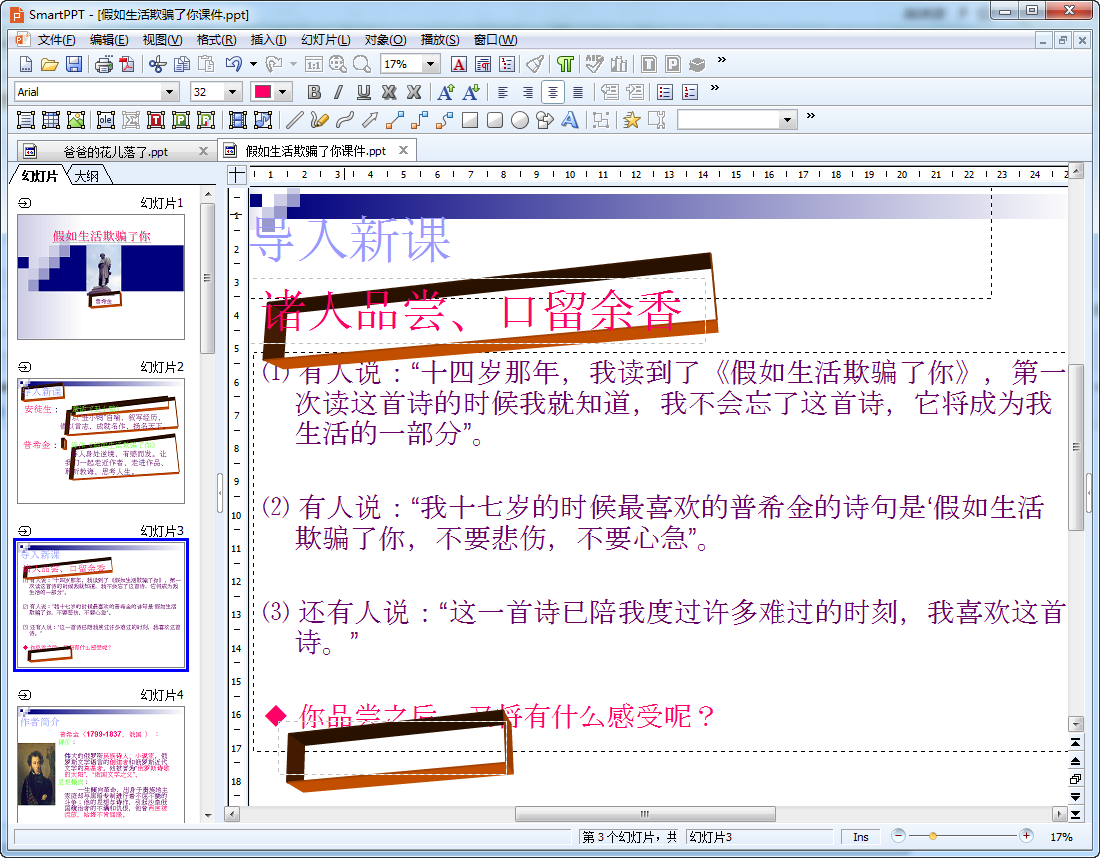Toggle underline formatting
The height and width of the screenshot is (858, 1100).
click(363, 92)
